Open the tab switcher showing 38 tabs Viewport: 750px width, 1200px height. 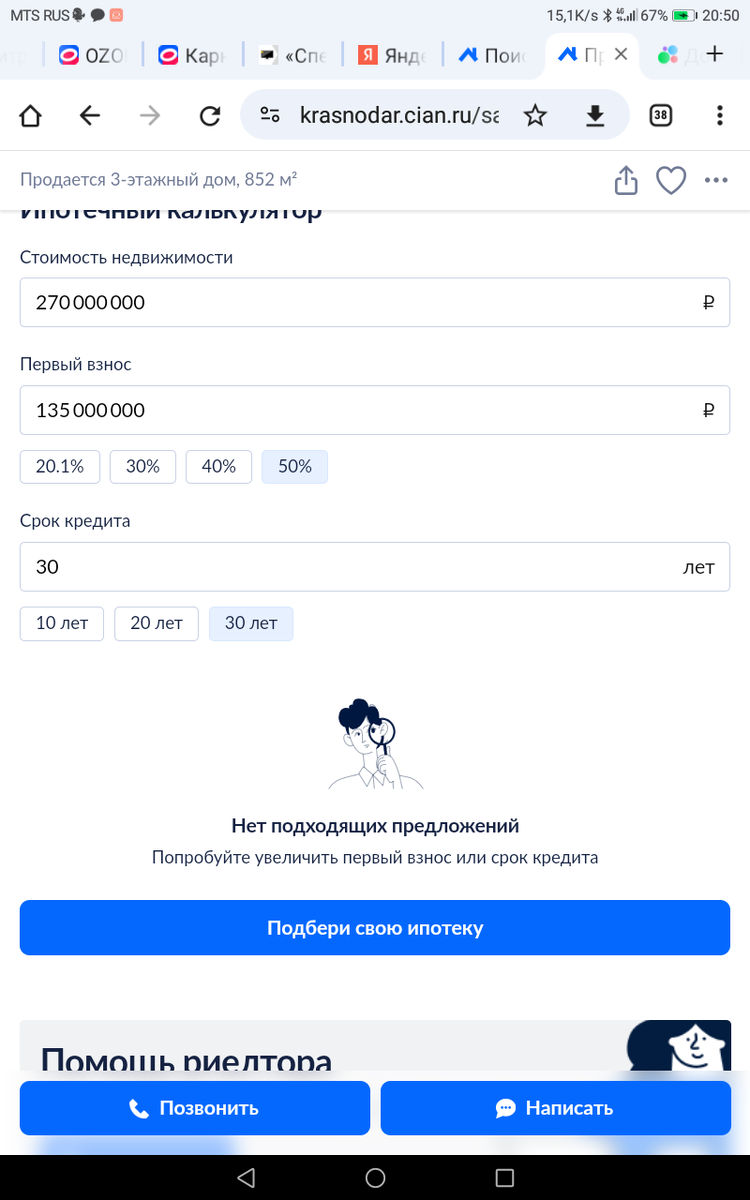tap(660, 115)
